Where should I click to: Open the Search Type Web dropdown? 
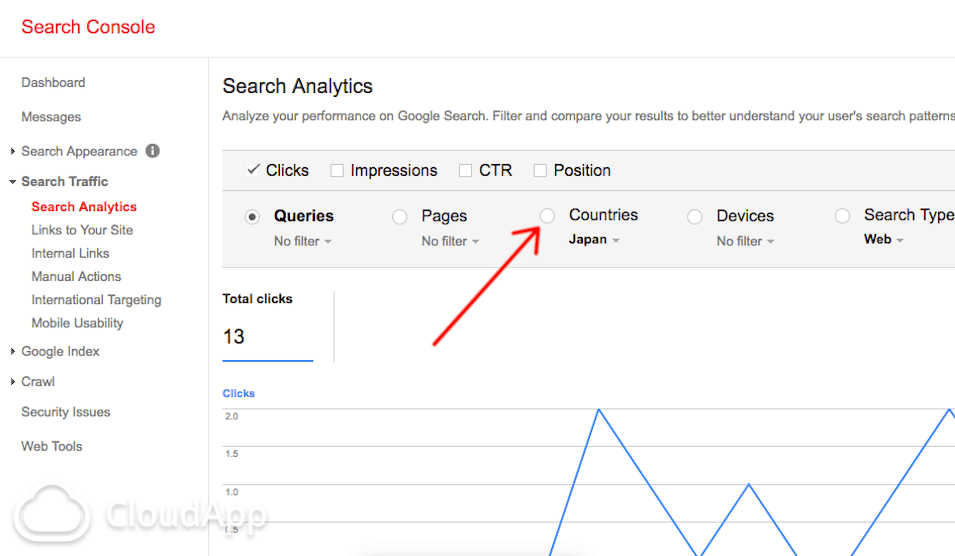click(x=883, y=240)
